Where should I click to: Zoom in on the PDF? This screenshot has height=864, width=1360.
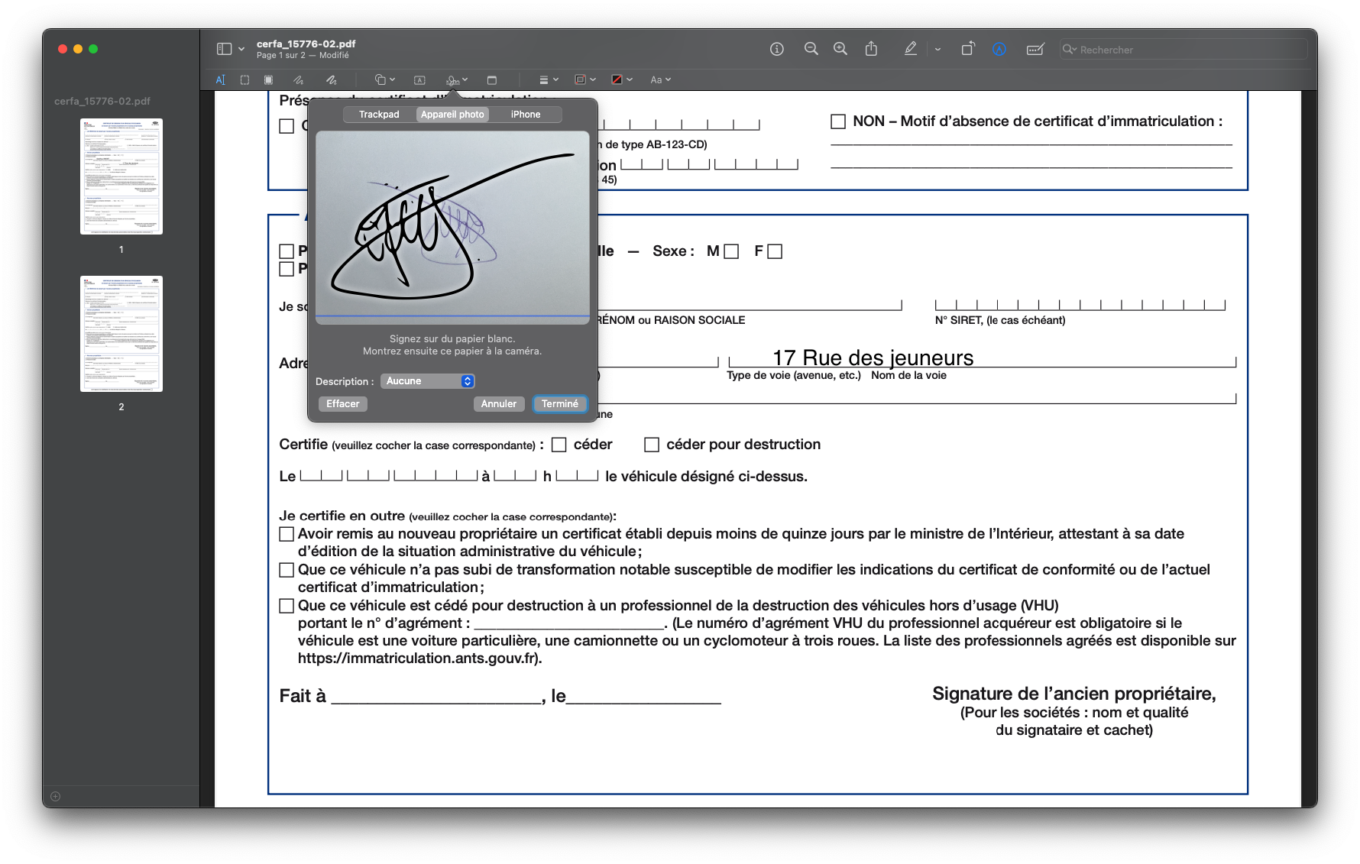tap(841, 49)
